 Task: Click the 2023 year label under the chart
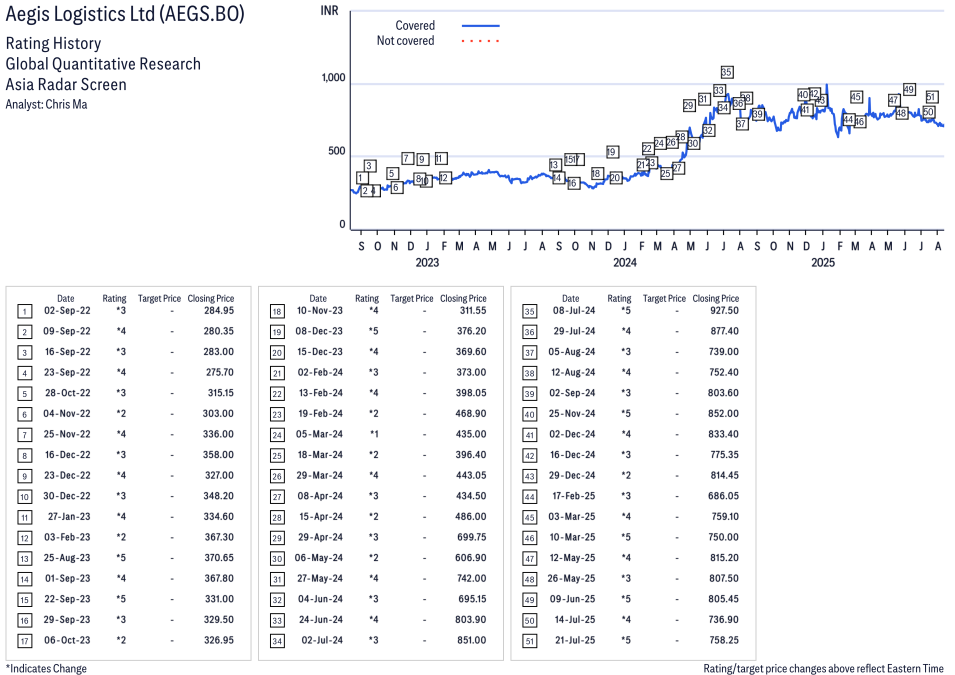[427, 263]
